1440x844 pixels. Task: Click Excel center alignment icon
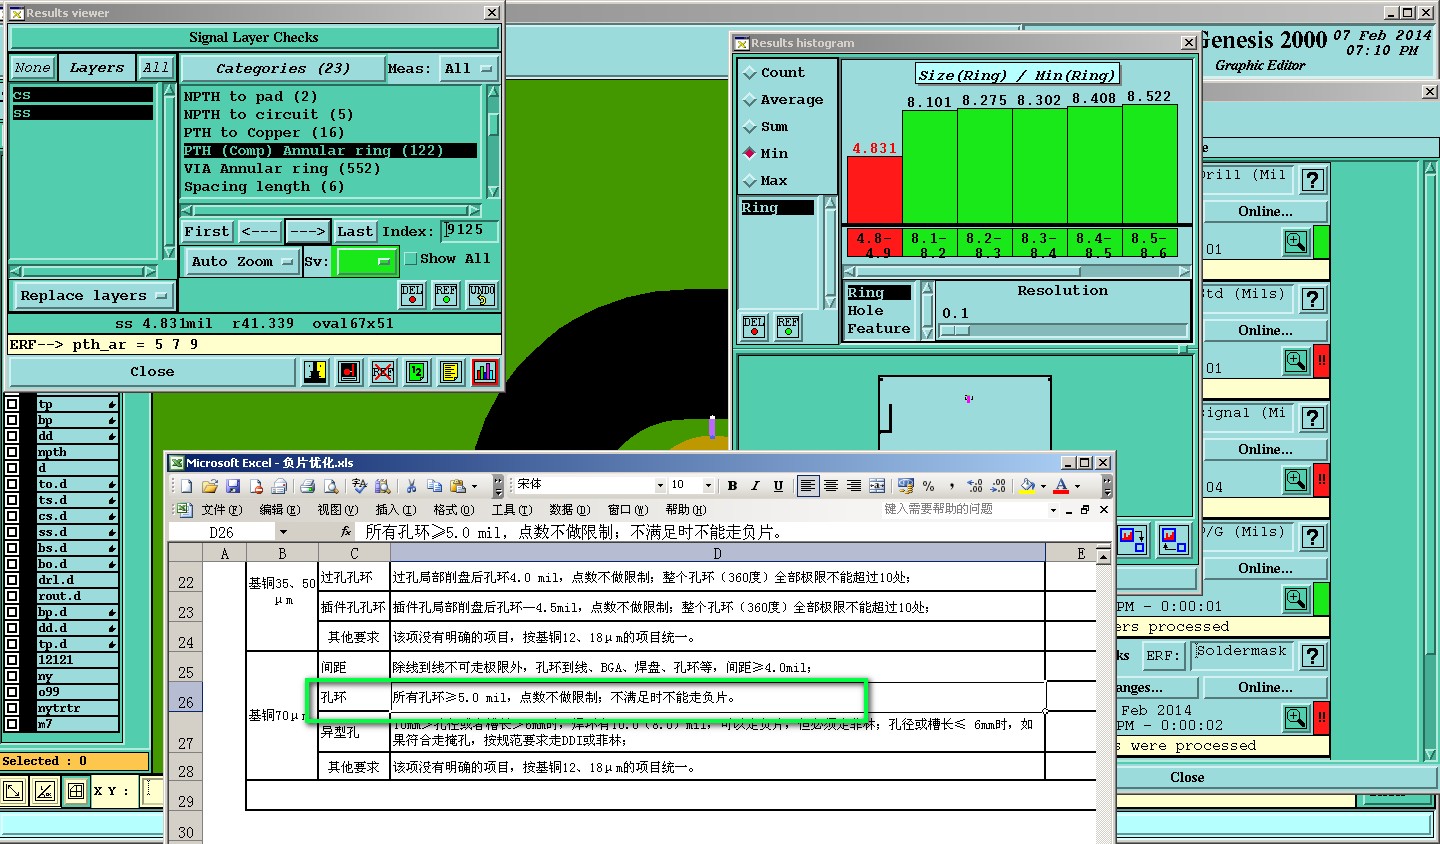pos(831,486)
